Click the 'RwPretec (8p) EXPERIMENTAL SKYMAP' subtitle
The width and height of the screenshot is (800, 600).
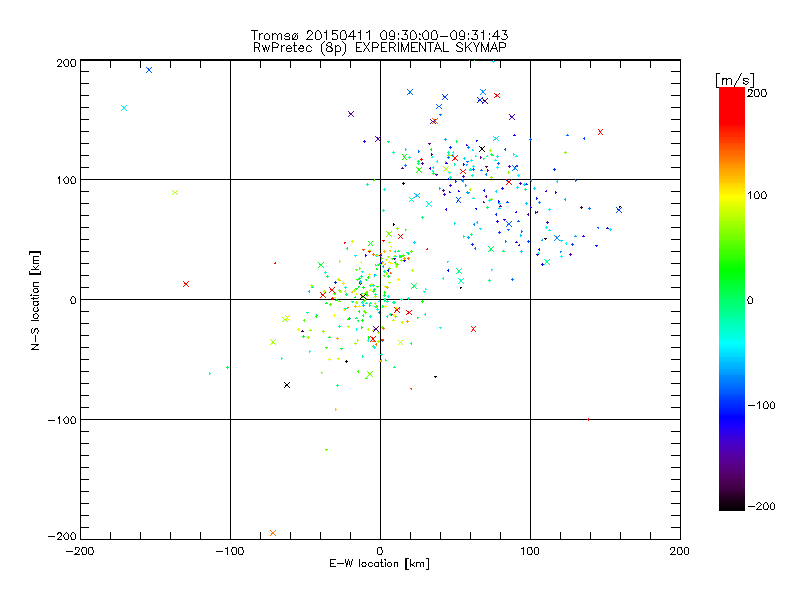[x=380, y=48]
